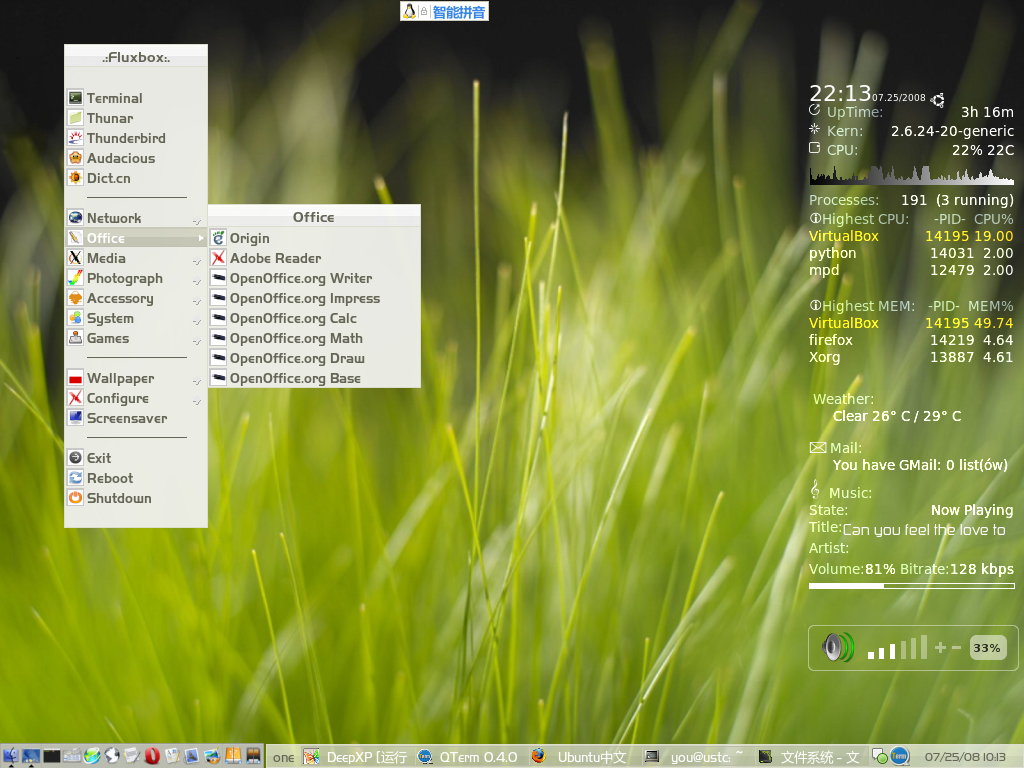Click the text editor document icon in dock
This screenshot has height=768, width=1024.
pyautogui.click(x=172, y=756)
